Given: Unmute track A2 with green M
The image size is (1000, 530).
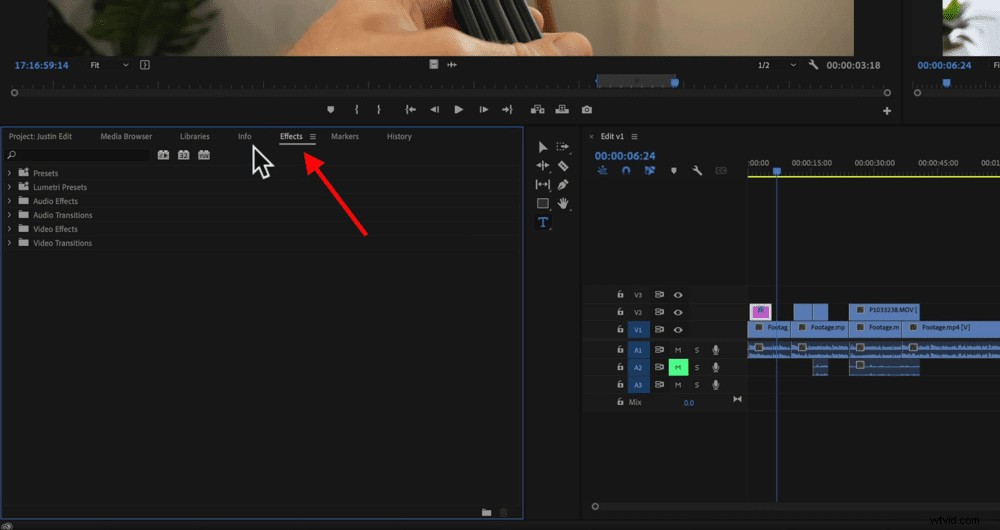Looking at the screenshot, I should point(678,367).
